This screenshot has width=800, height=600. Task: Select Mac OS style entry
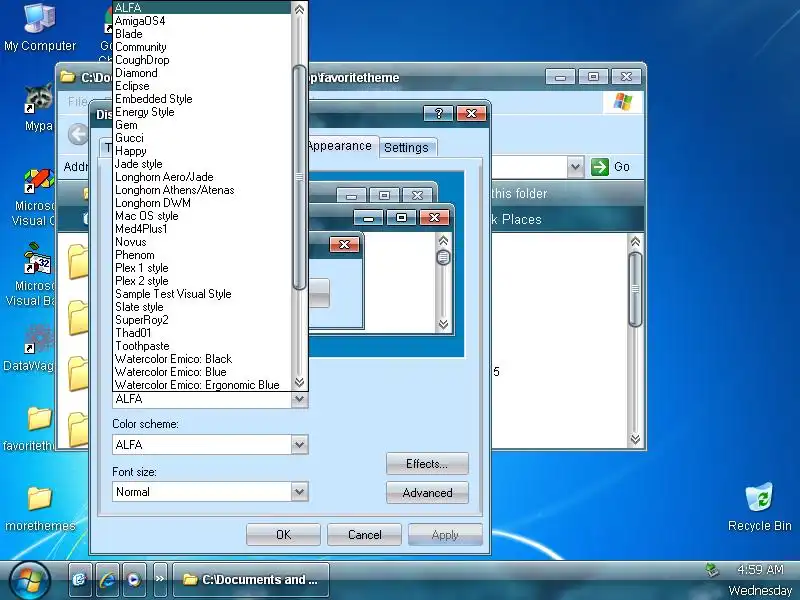pos(202,216)
